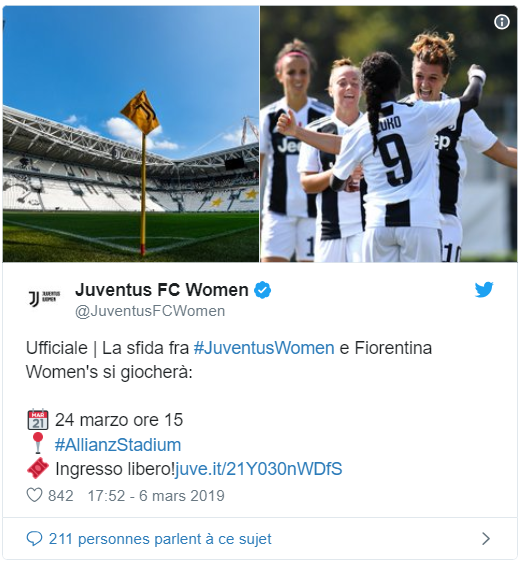Click the red pin location emoji
The image size is (521, 563).
(38, 443)
